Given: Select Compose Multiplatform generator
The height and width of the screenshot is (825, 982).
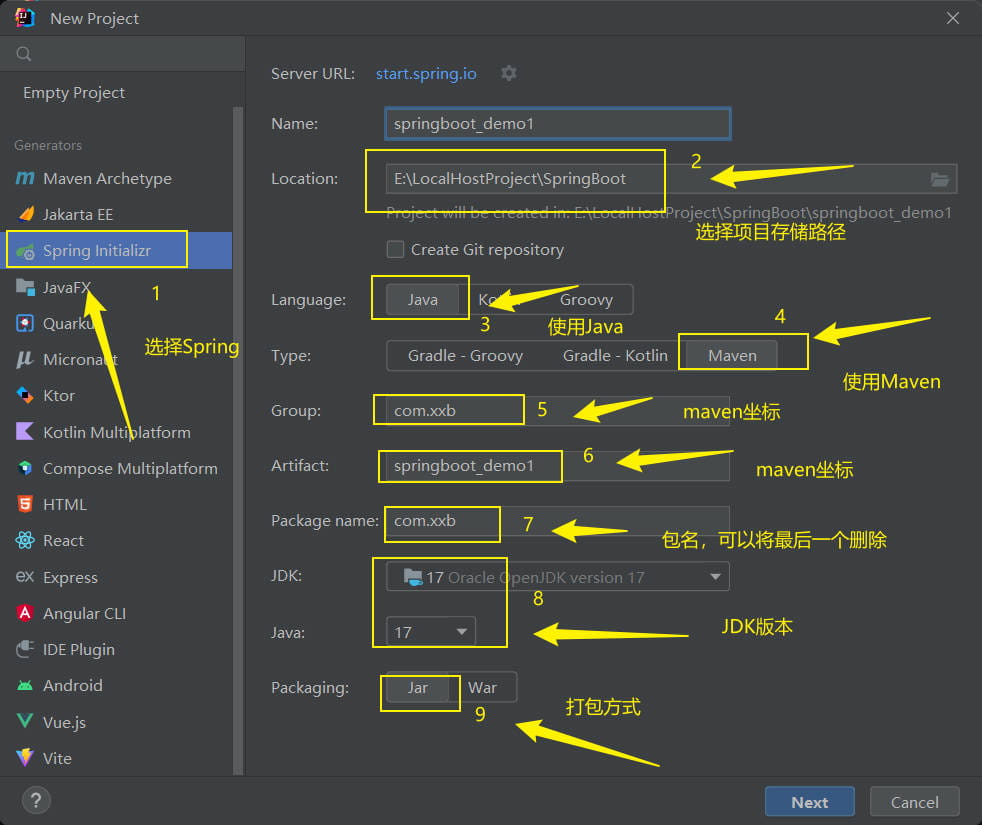Looking at the screenshot, I should (130, 469).
